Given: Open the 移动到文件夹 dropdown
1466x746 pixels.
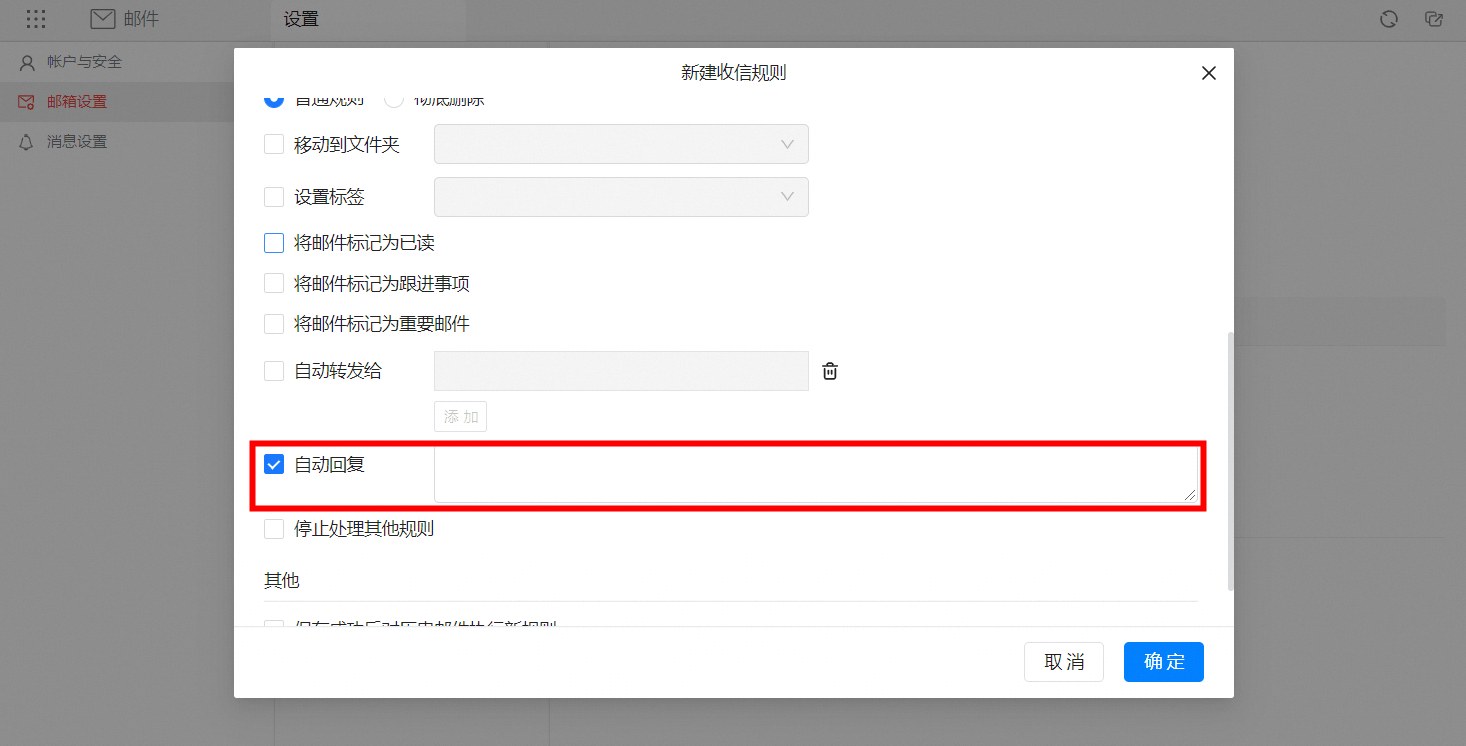Looking at the screenshot, I should tap(621, 144).
